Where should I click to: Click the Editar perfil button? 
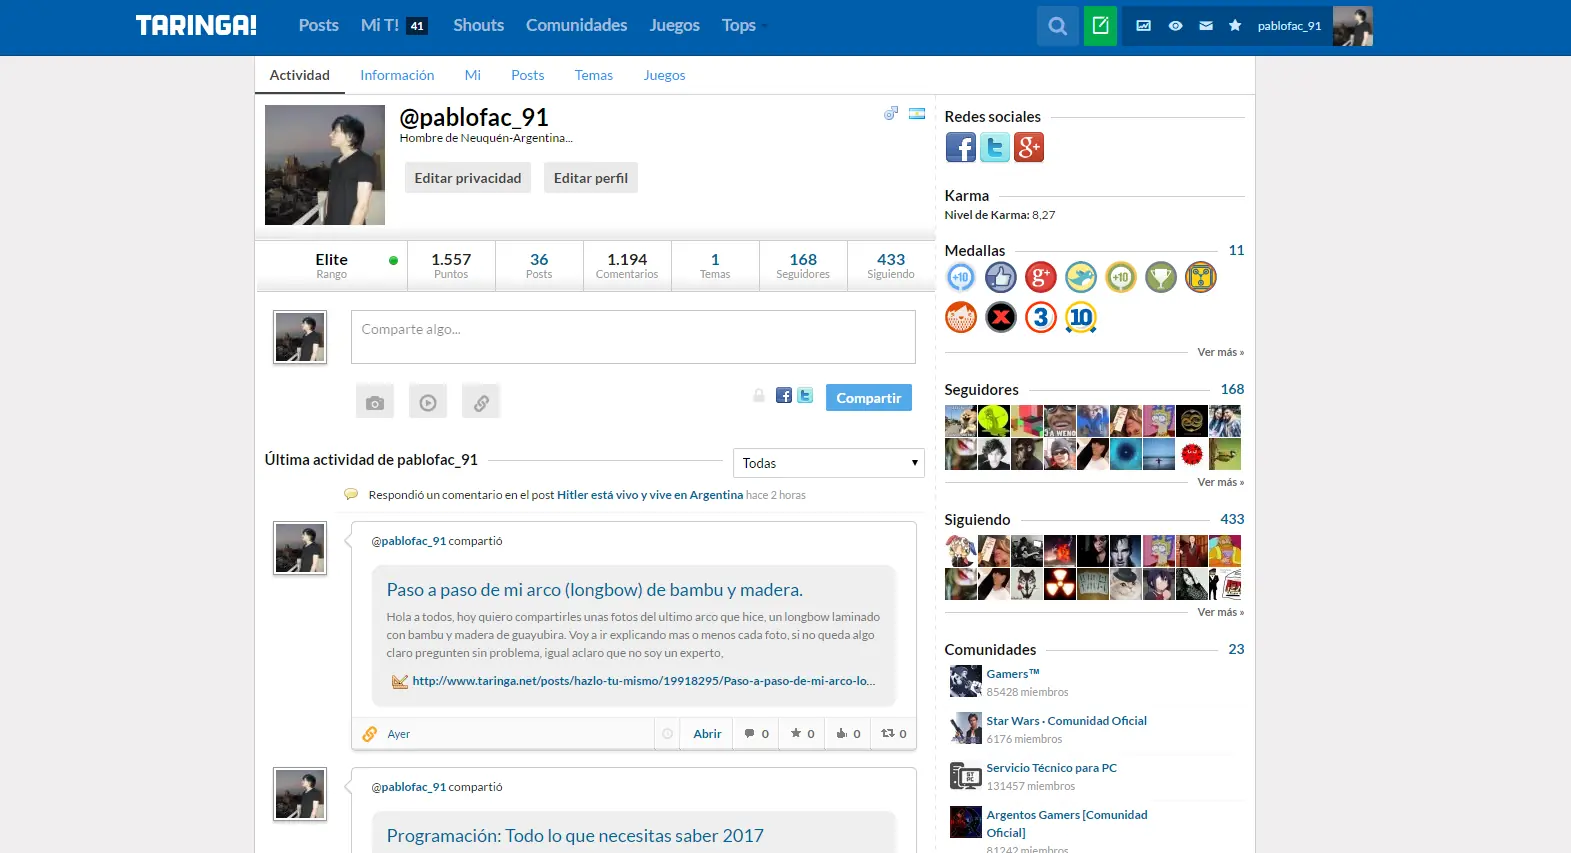click(591, 178)
